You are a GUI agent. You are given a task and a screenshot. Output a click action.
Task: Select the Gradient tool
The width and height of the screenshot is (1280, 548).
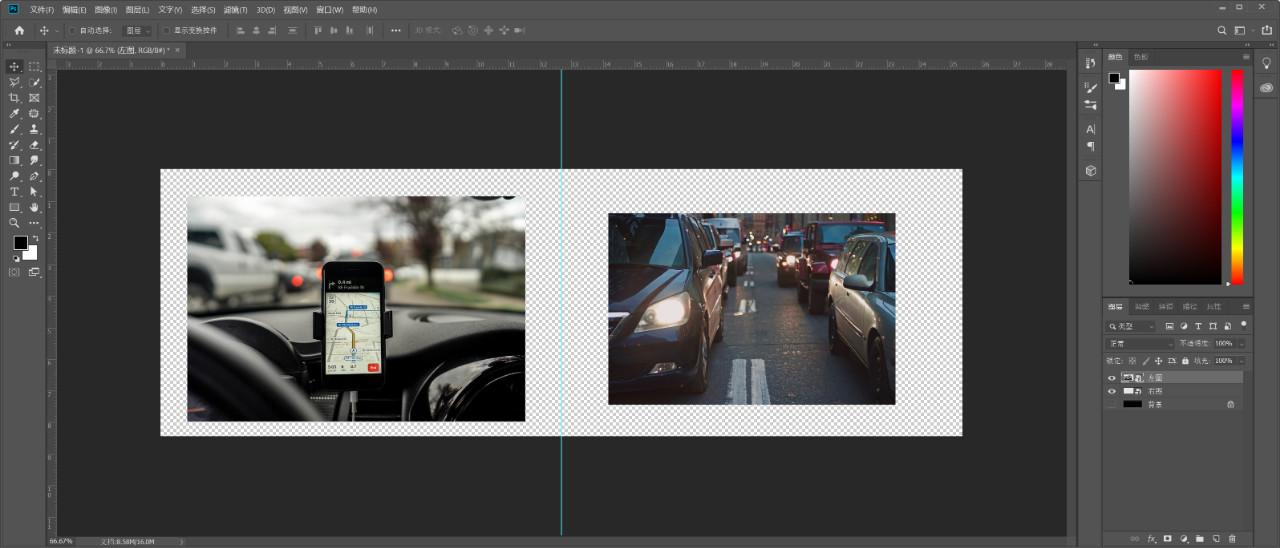point(14,160)
